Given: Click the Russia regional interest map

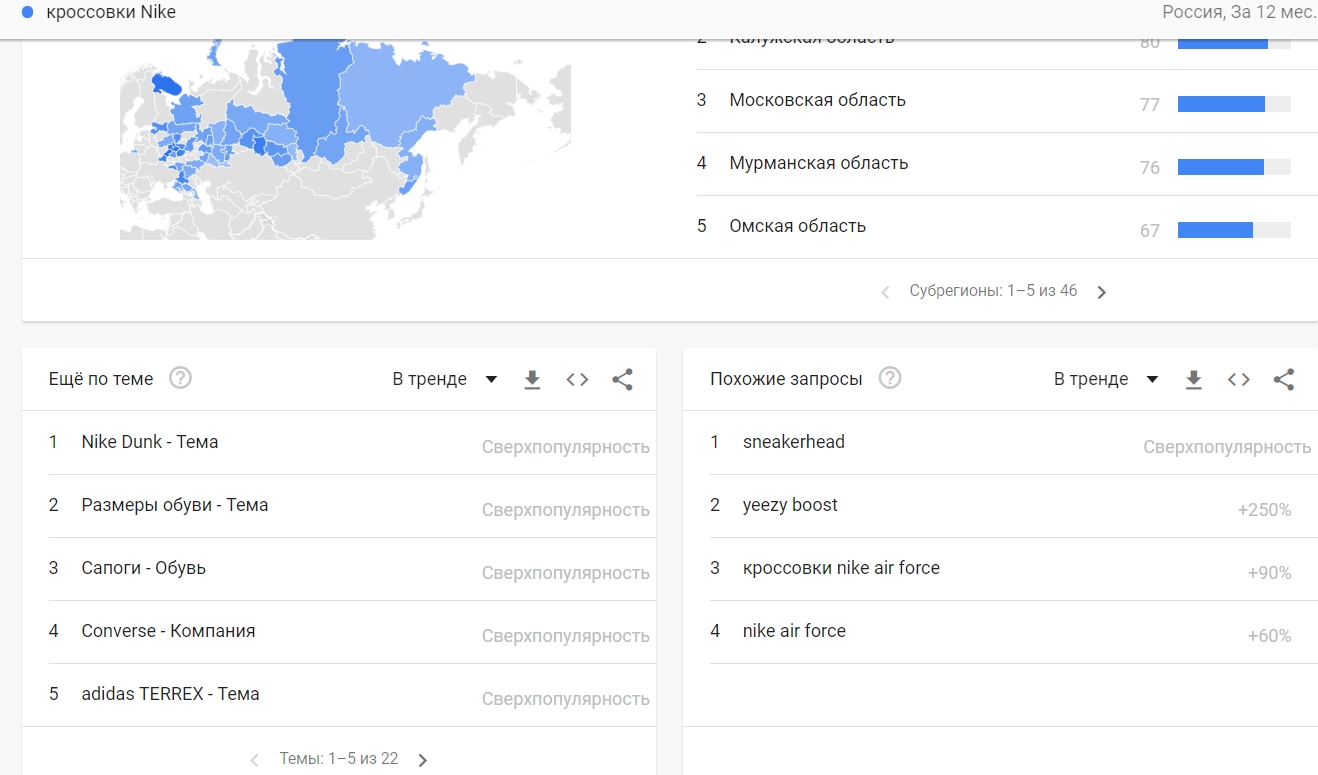Looking at the screenshot, I should pos(345,139).
